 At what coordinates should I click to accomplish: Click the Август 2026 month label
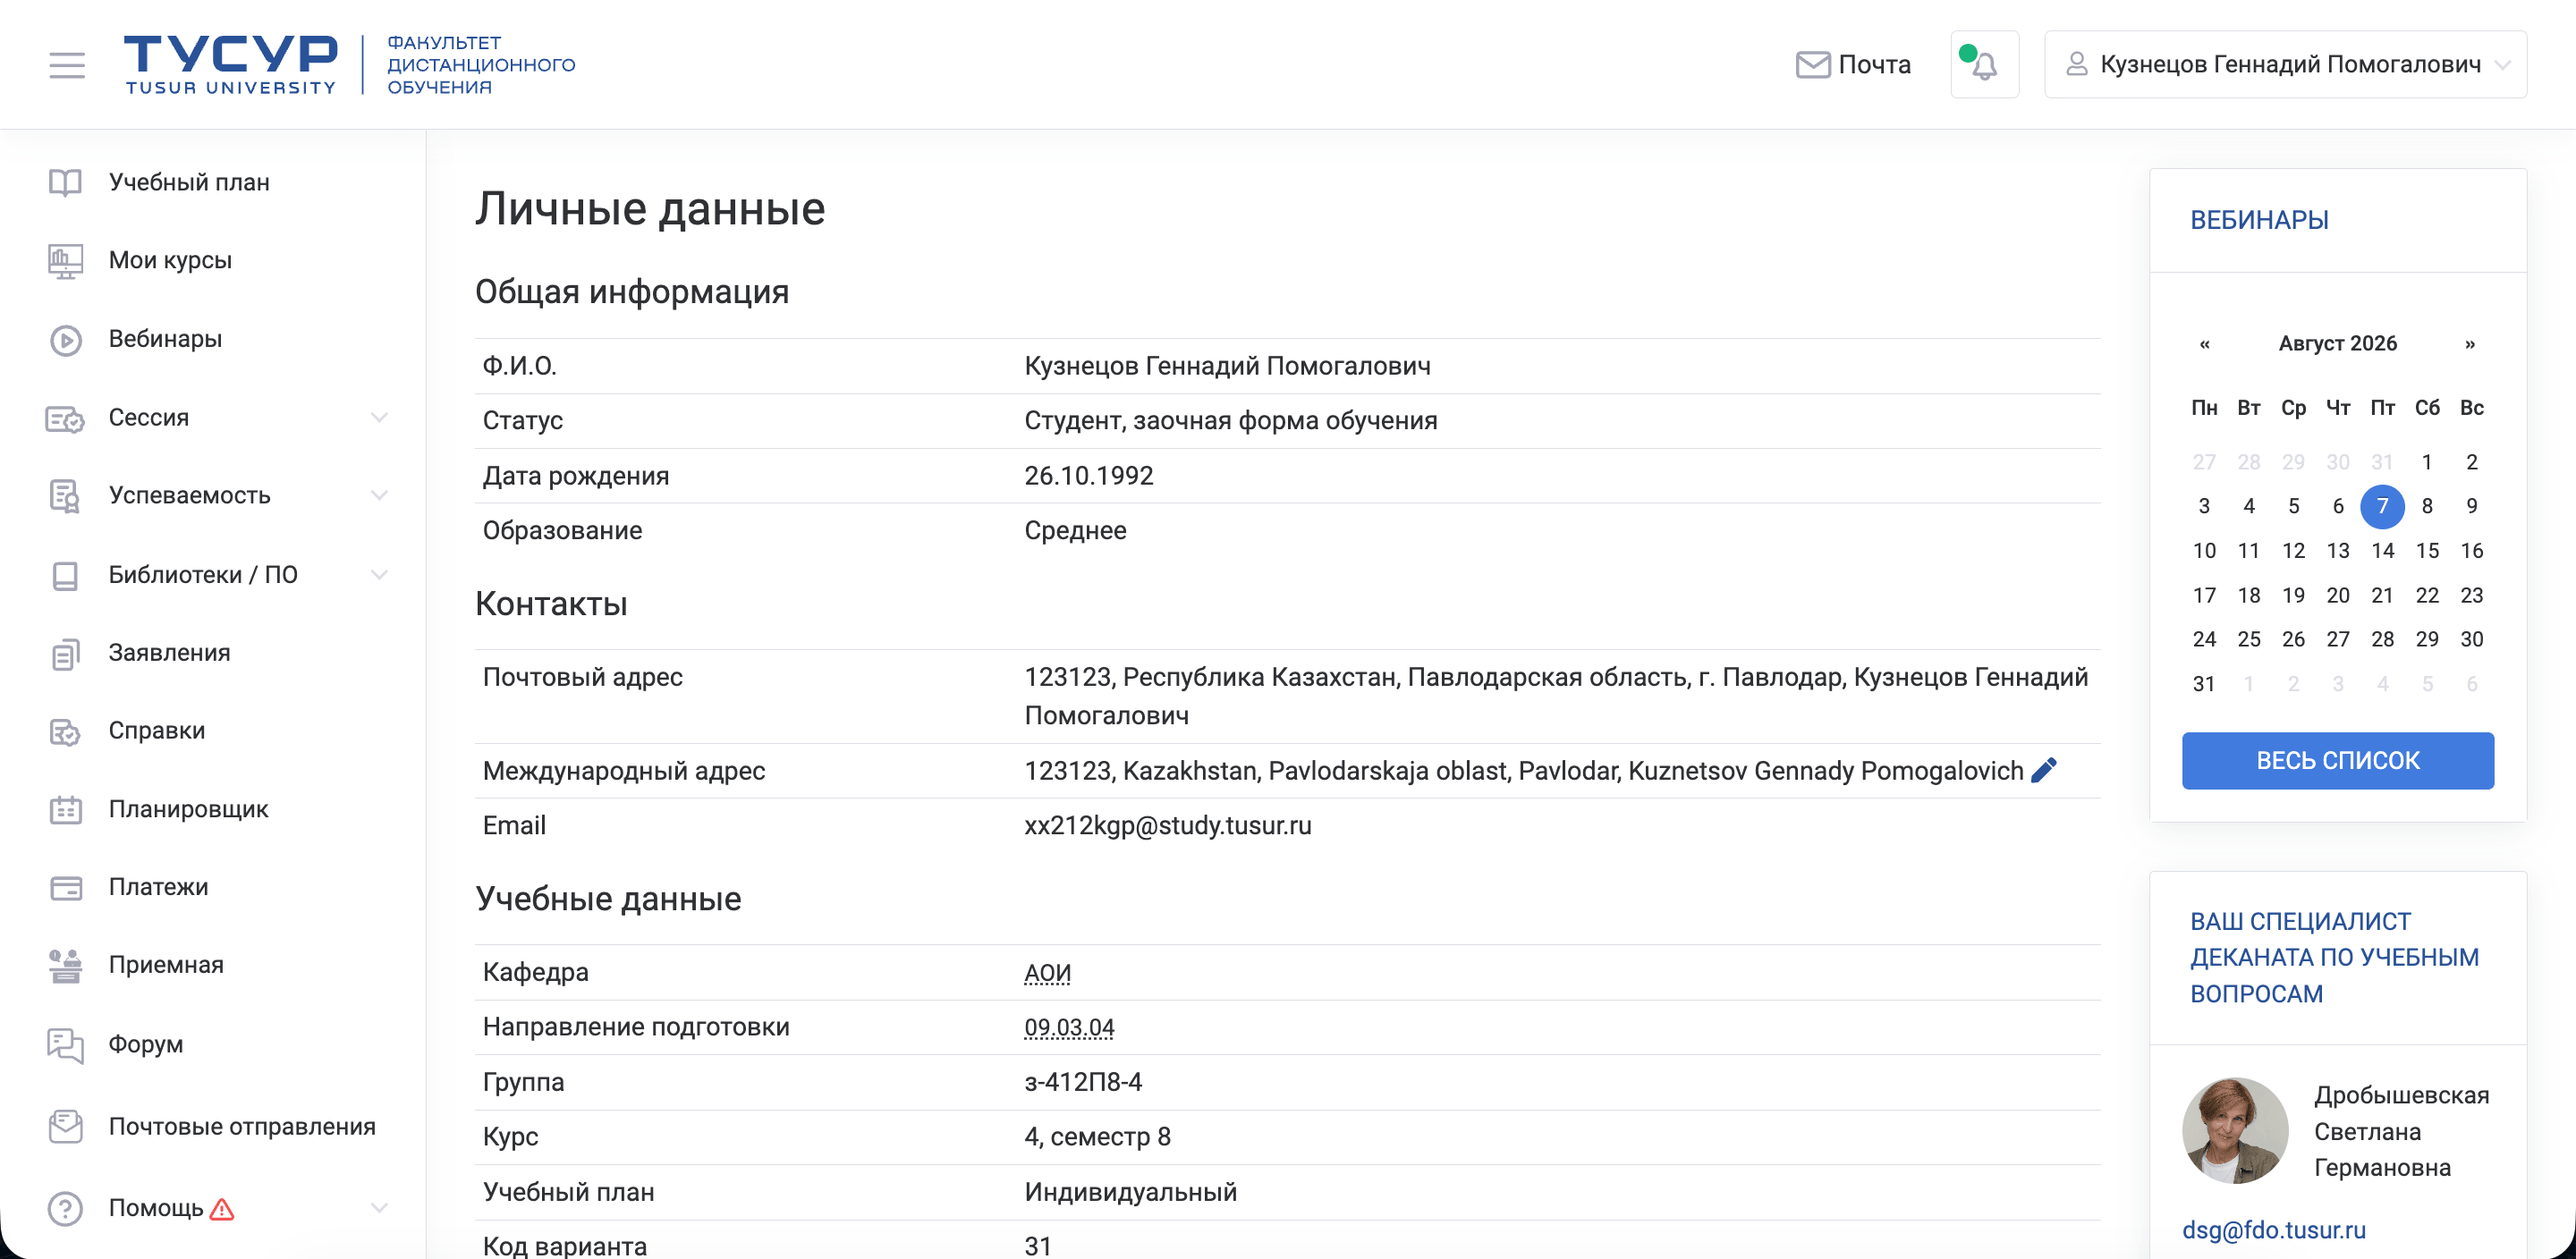pyautogui.click(x=2338, y=344)
